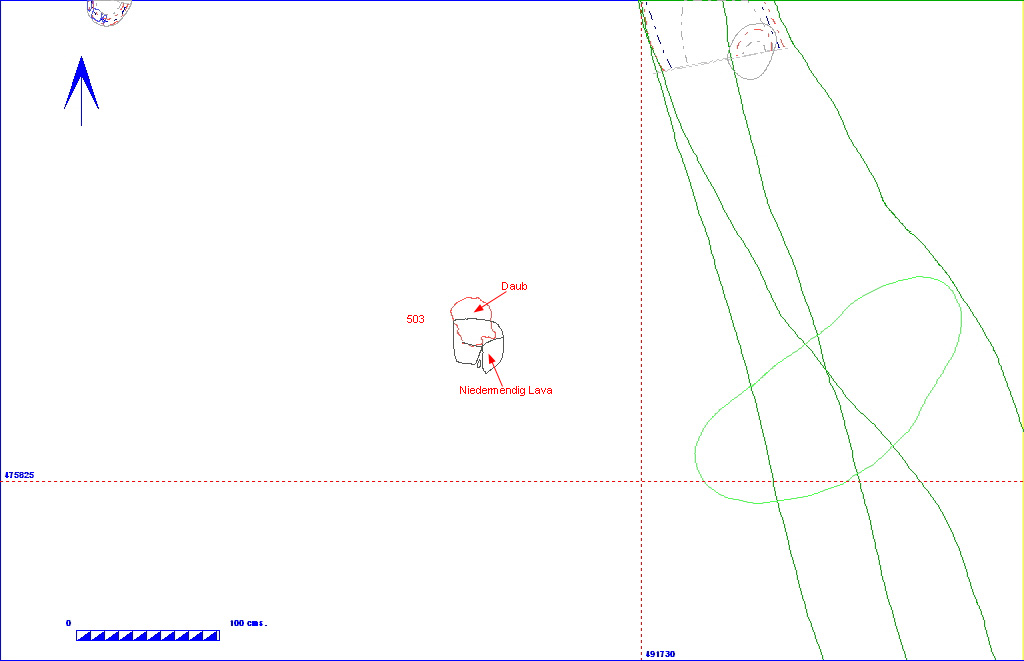Image resolution: width=1024 pixels, height=661 pixels.
Task: Select the light green oval feature outline
Action: [828, 390]
